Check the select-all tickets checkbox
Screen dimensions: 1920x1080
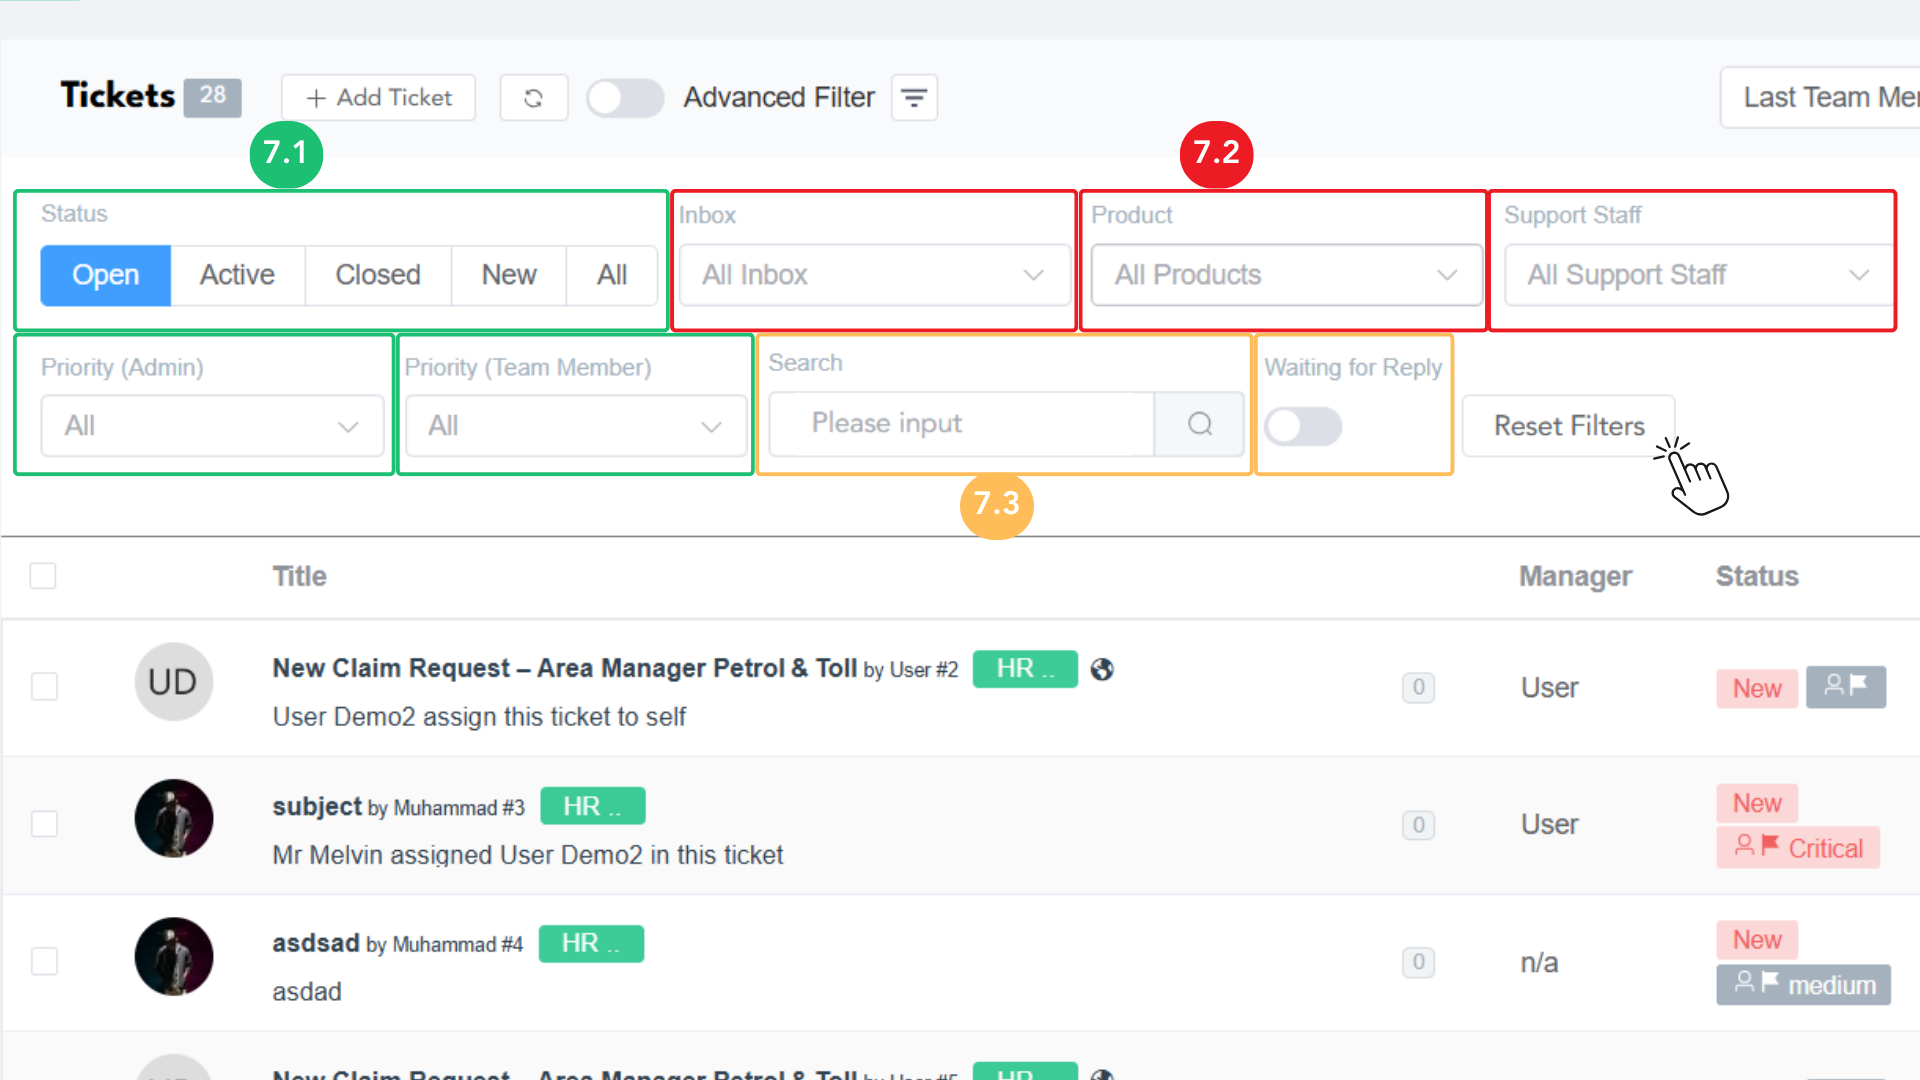point(43,576)
